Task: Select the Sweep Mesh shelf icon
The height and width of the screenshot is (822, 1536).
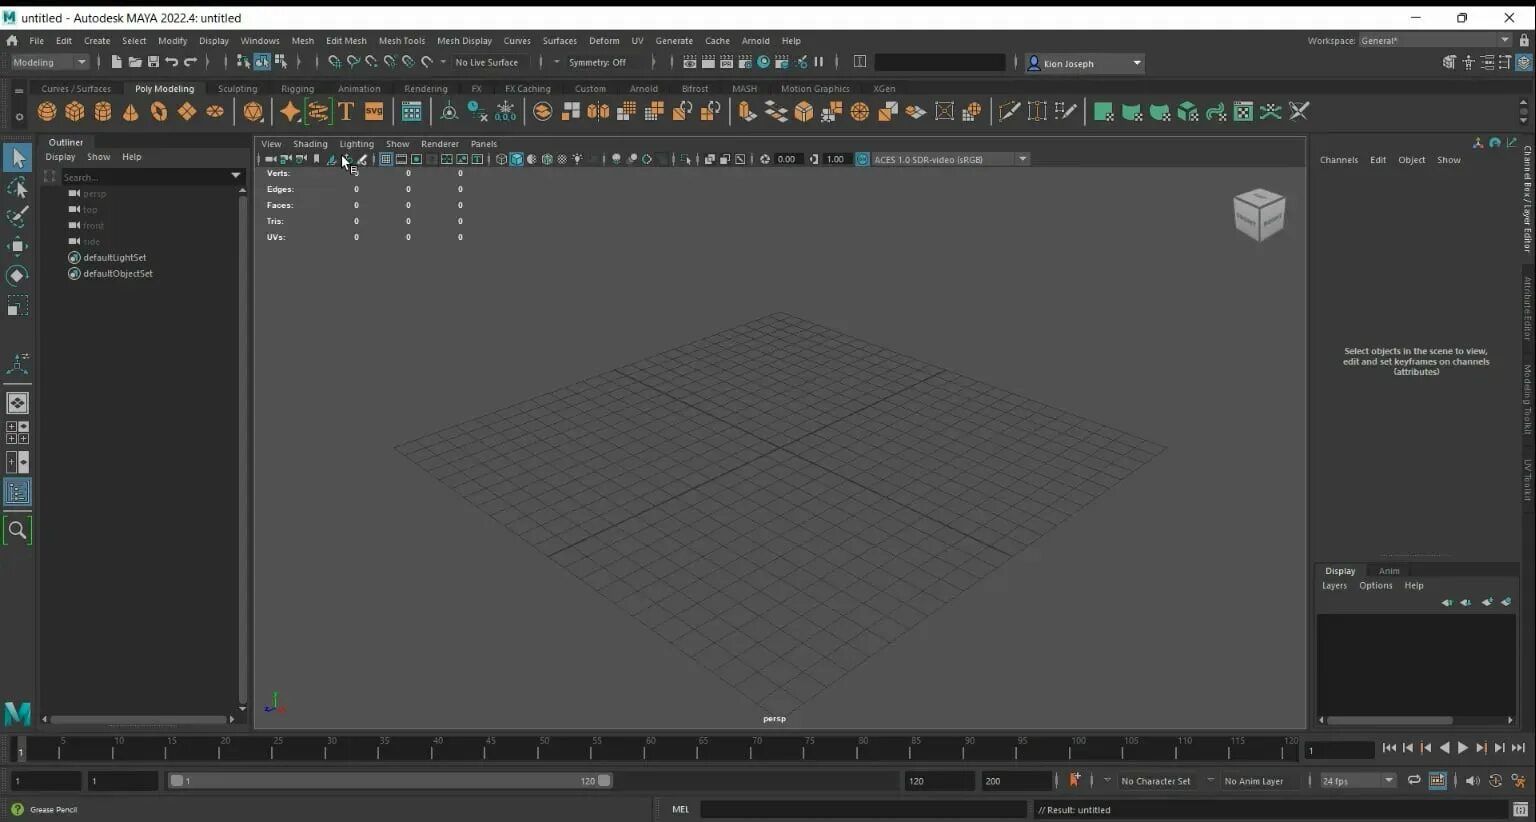Action: (x=318, y=112)
